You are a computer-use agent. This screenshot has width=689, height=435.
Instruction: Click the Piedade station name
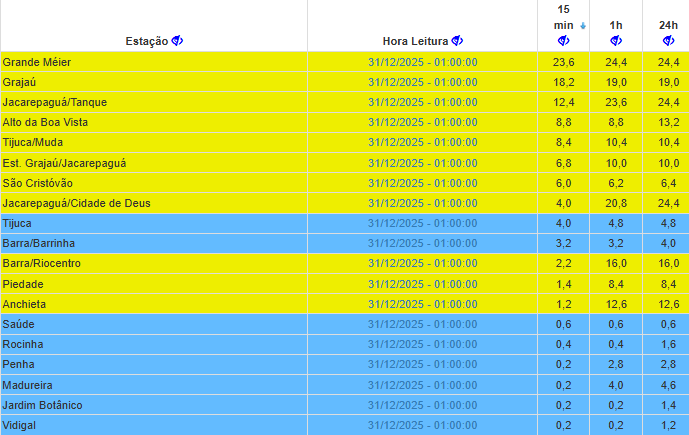pyautogui.click(x=23, y=284)
